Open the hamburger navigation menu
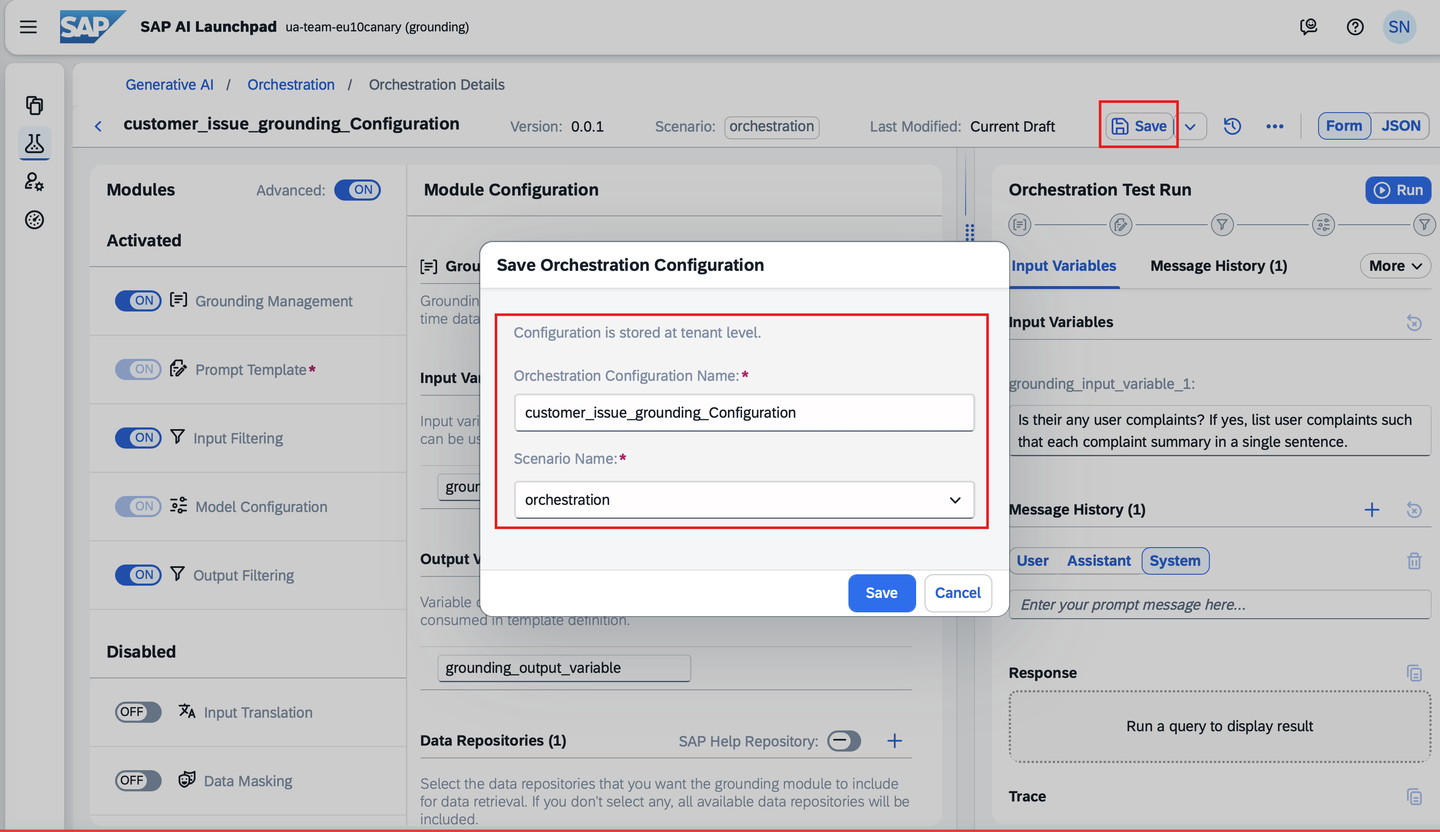This screenshot has height=832, width=1440. [28, 27]
